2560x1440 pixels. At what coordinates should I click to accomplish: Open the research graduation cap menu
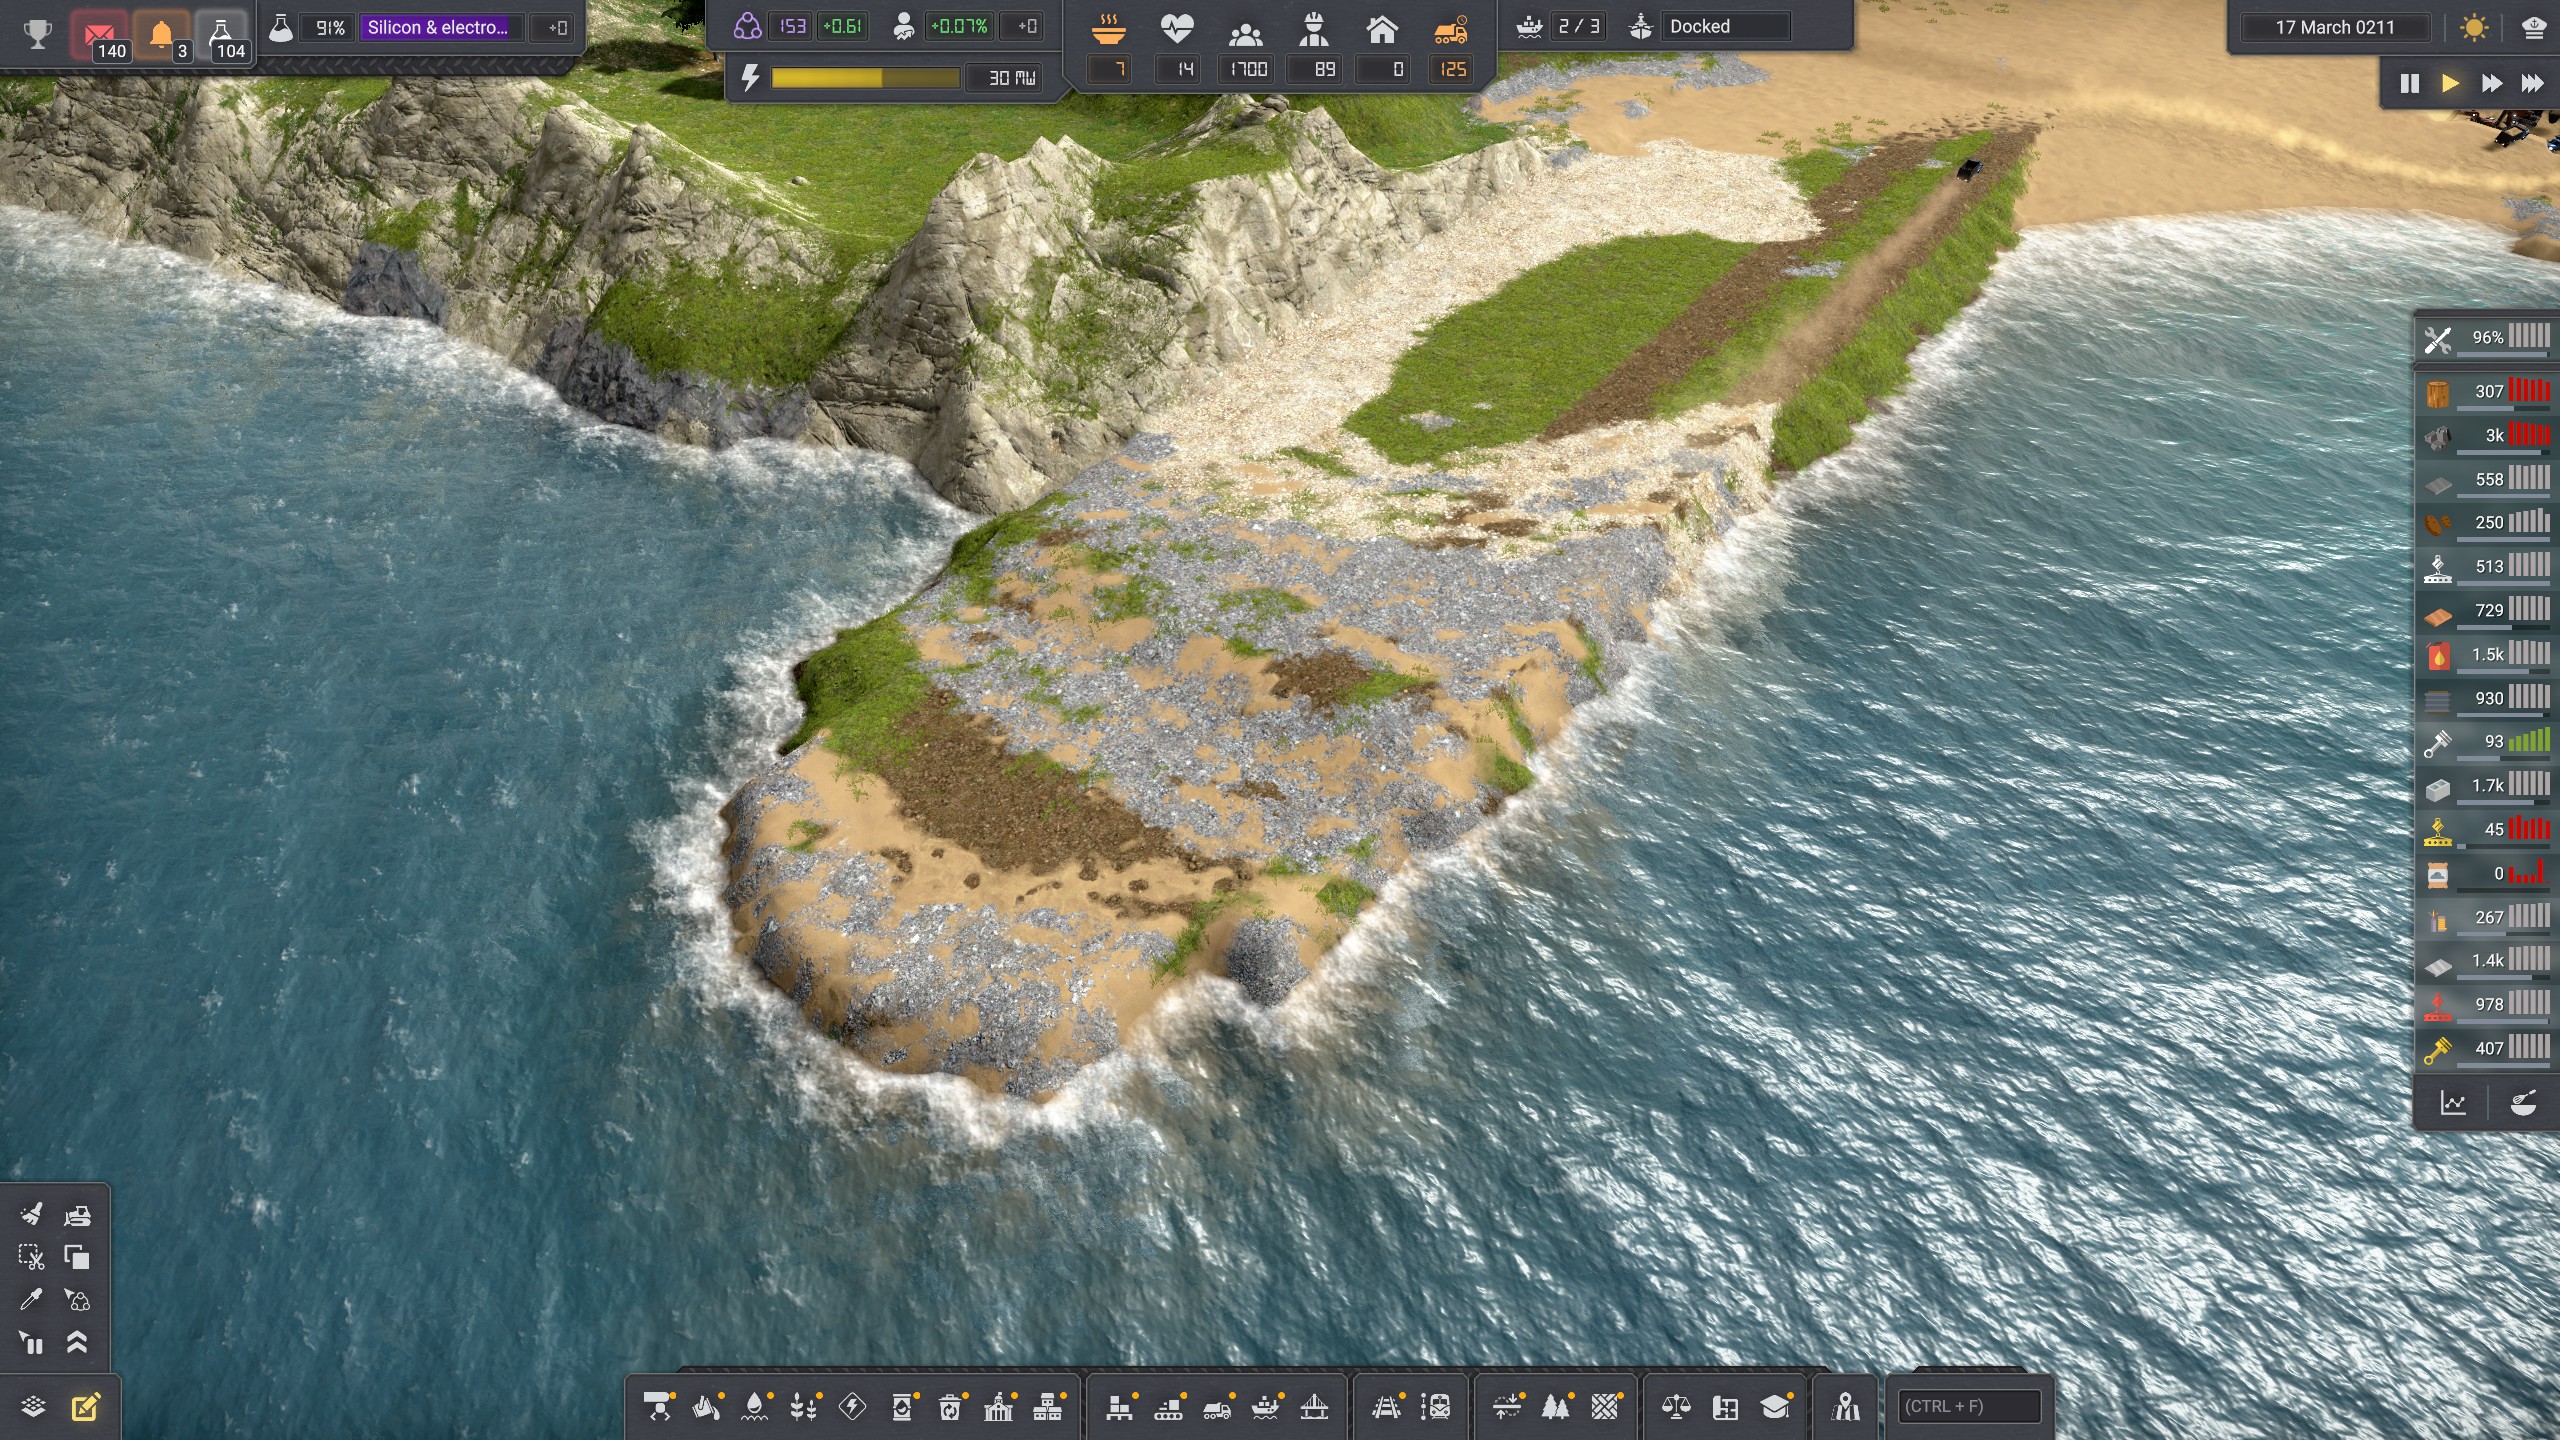(1775, 1408)
